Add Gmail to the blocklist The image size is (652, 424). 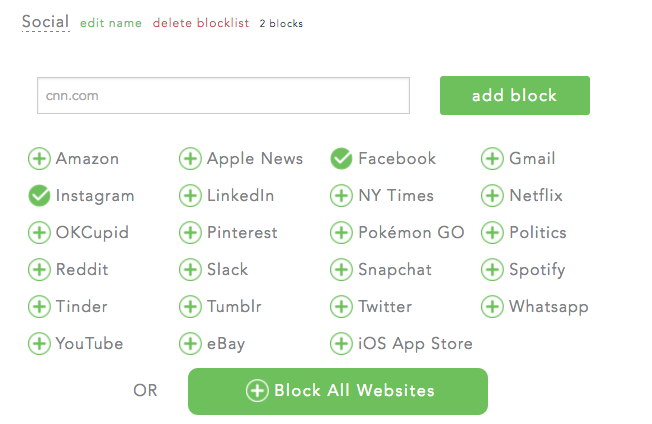pos(492,159)
